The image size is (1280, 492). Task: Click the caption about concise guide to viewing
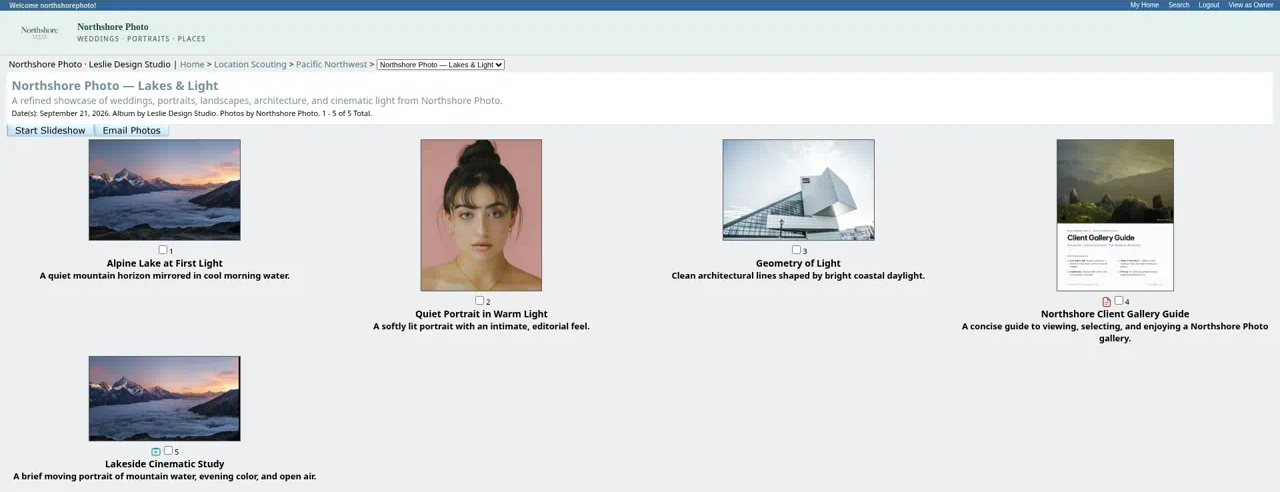(x=1115, y=332)
